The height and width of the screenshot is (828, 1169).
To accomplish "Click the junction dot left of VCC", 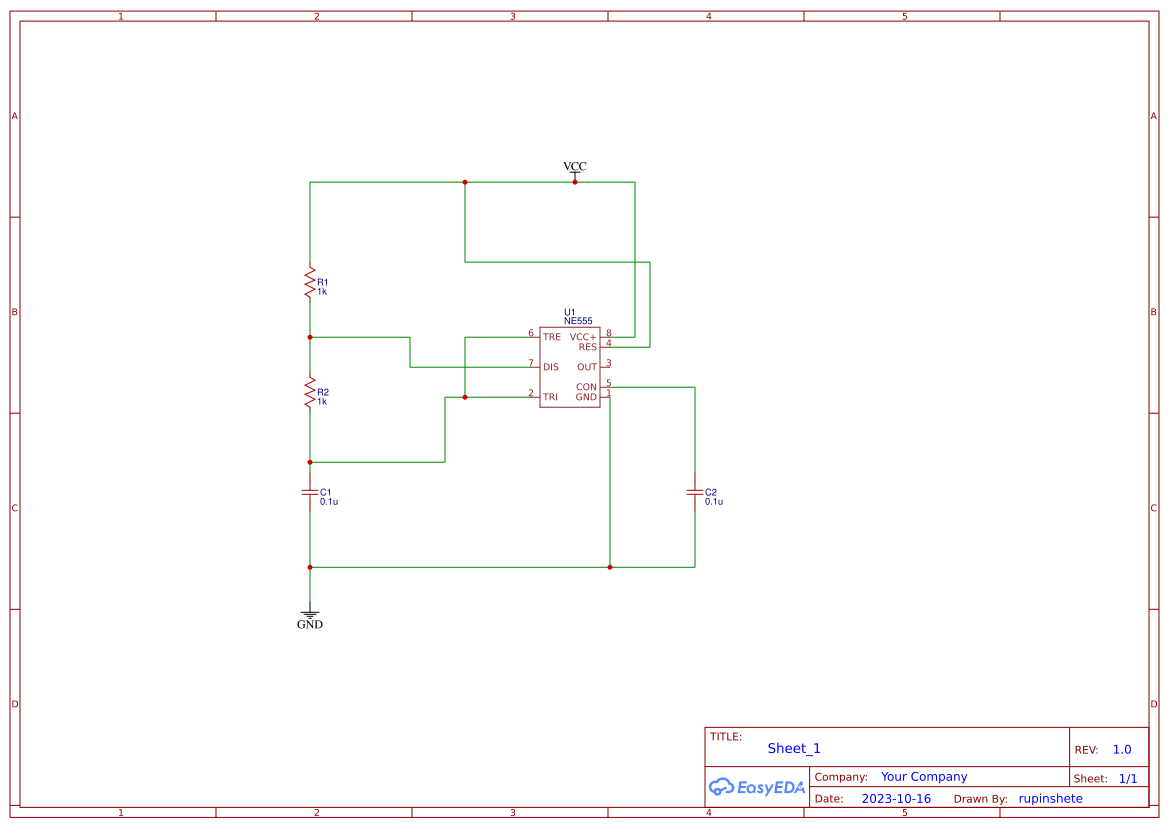I will click(x=464, y=182).
